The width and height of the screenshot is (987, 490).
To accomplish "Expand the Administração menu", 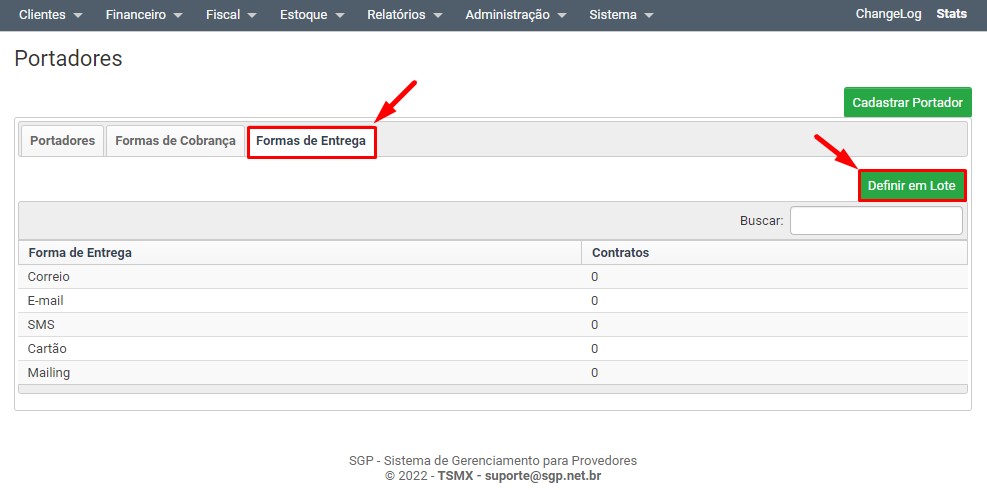I will (515, 15).
